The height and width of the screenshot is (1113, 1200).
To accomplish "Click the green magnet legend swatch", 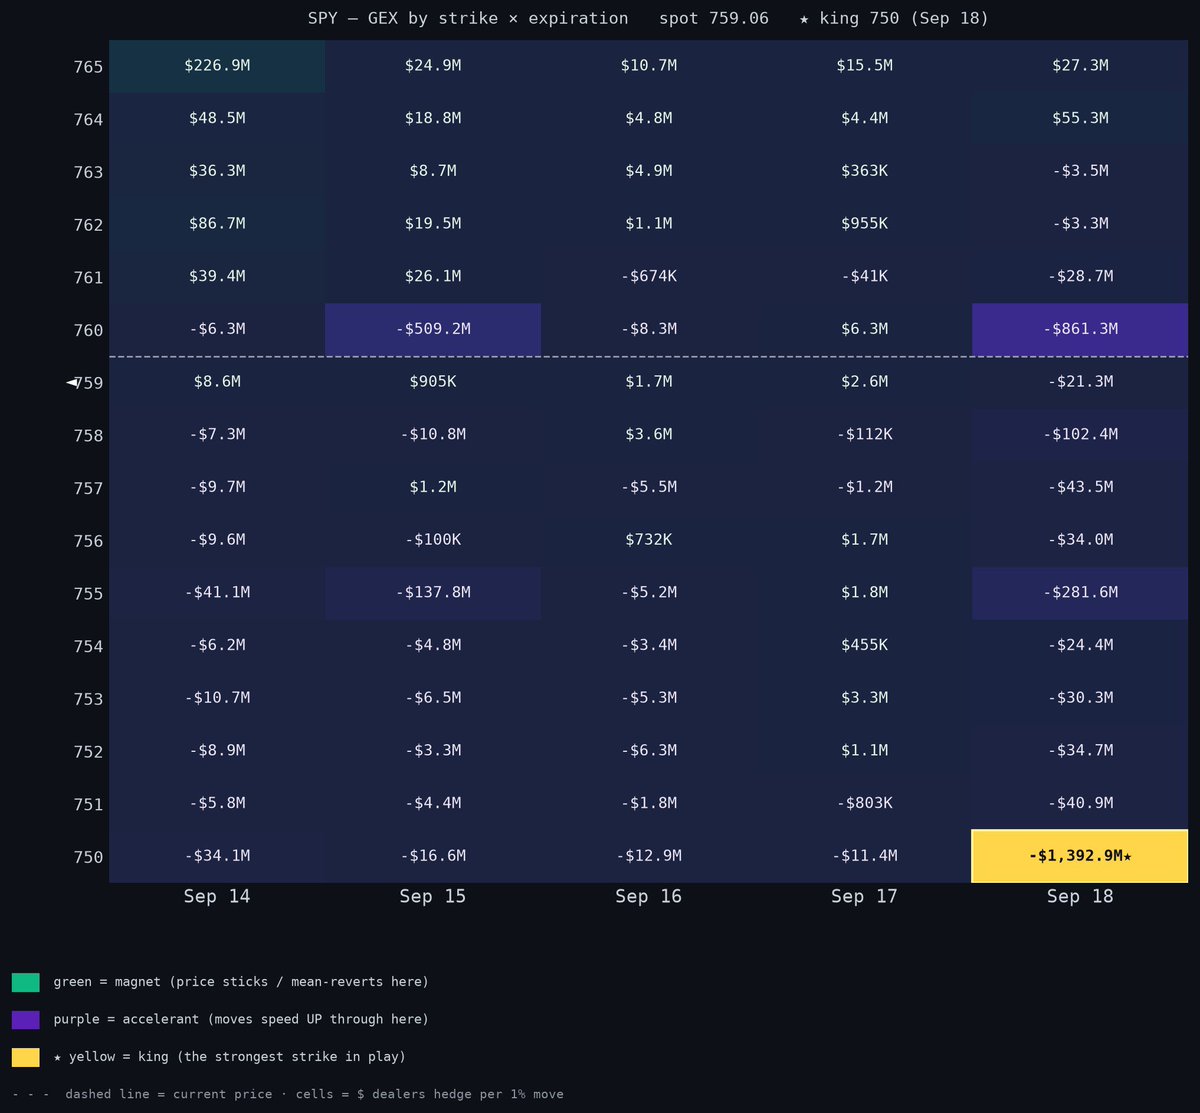I will pos(26,982).
